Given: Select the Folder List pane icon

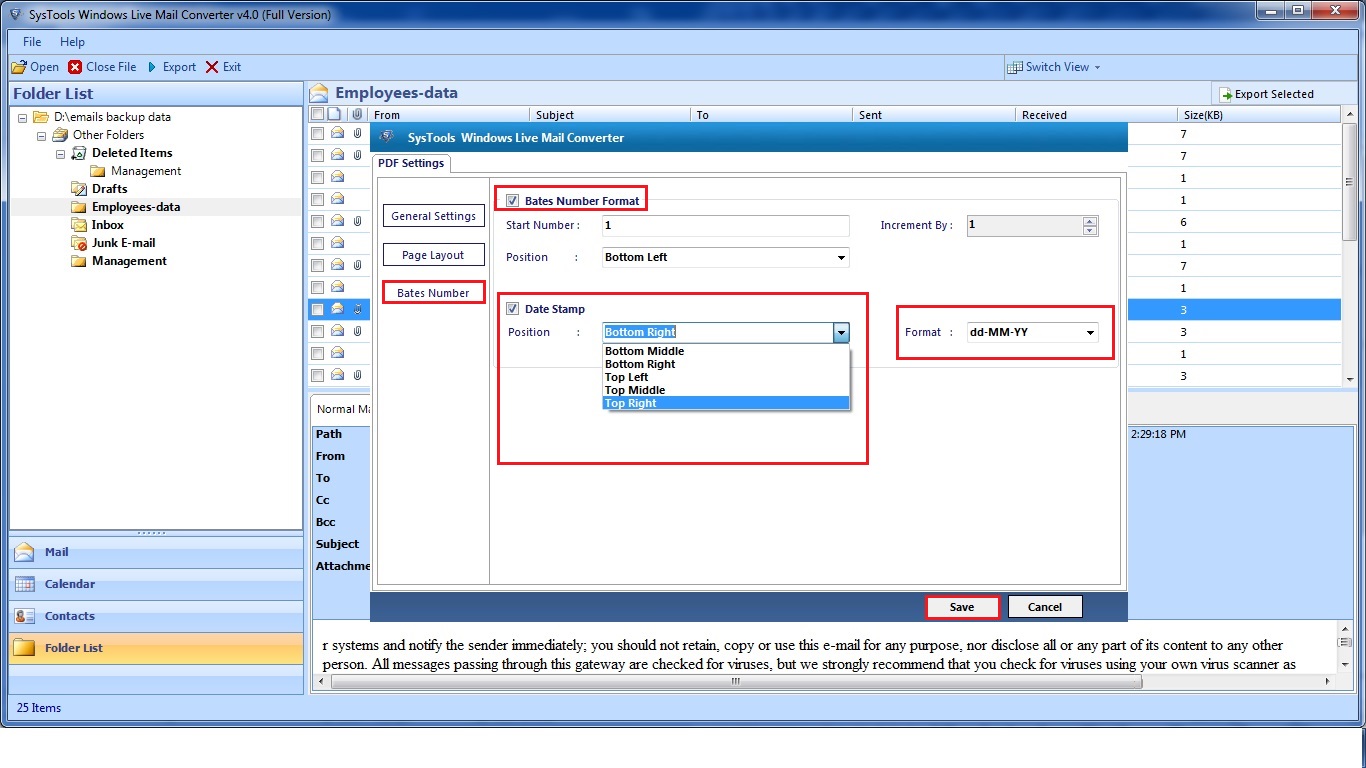Looking at the screenshot, I should [25, 648].
